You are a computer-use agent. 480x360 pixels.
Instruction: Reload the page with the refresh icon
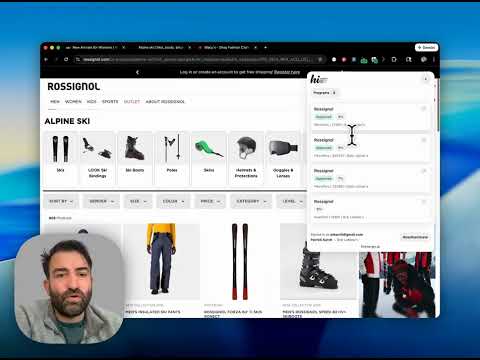(x=66, y=59)
